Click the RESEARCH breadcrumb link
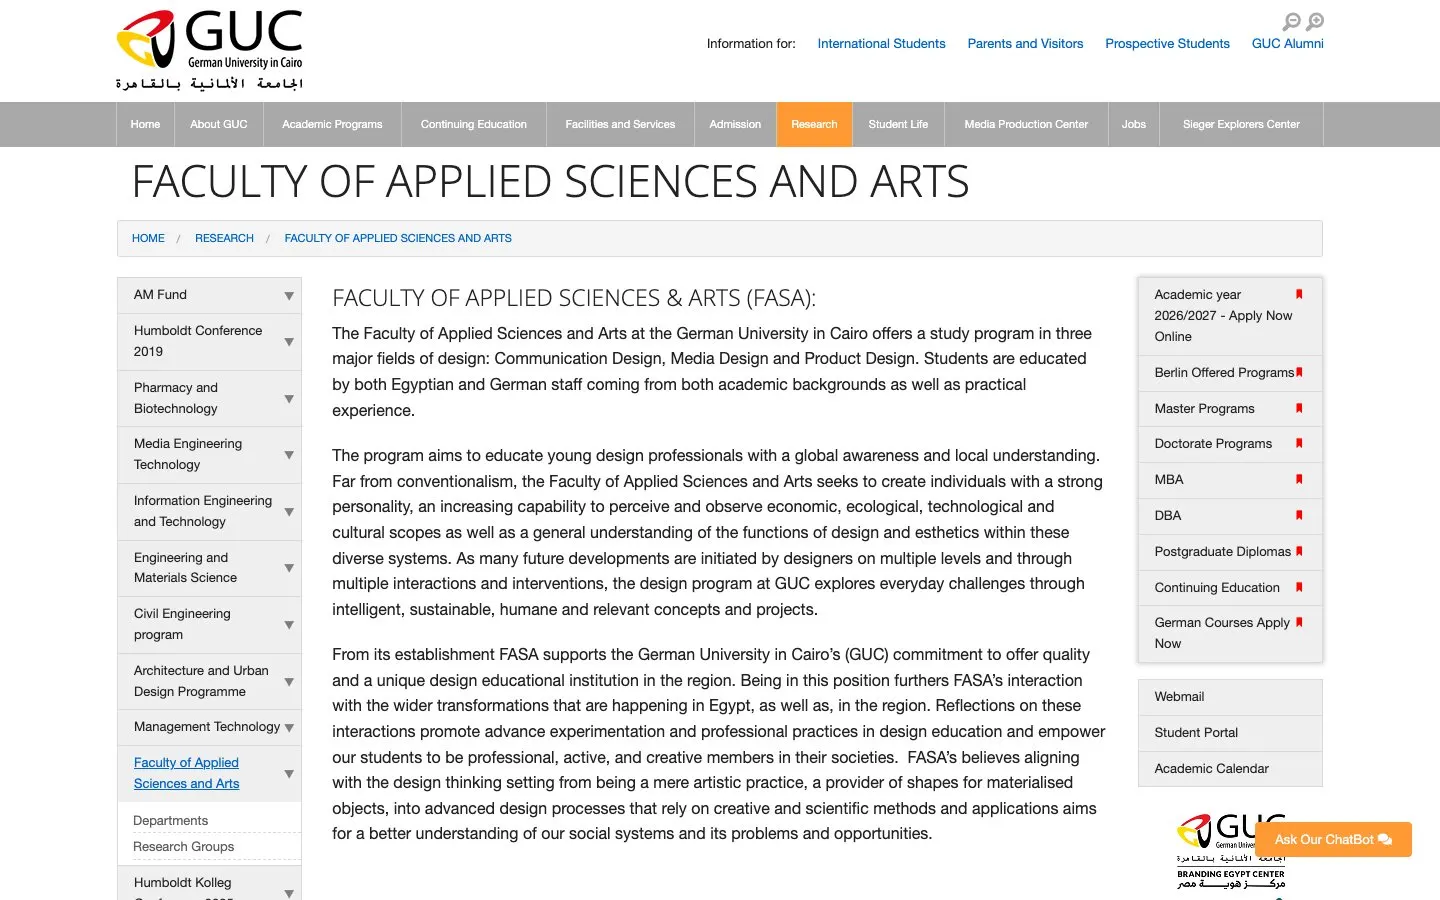 click(224, 238)
